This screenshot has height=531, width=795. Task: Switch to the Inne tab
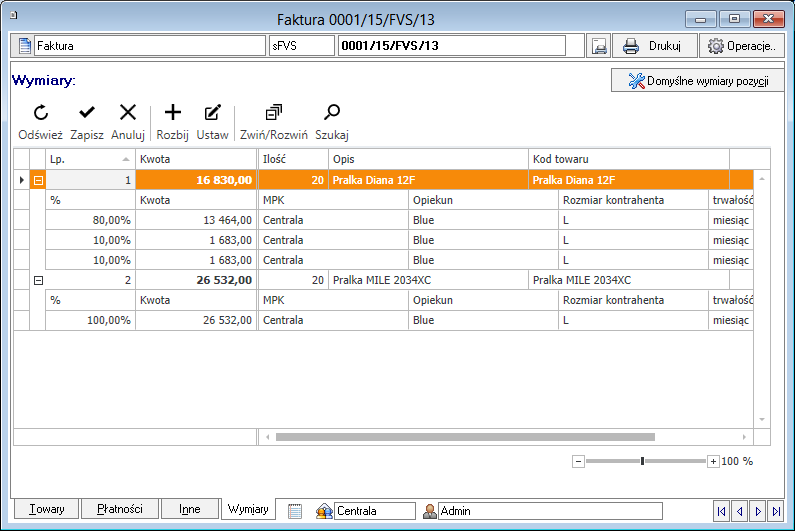pyautogui.click(x=190, y=509)
